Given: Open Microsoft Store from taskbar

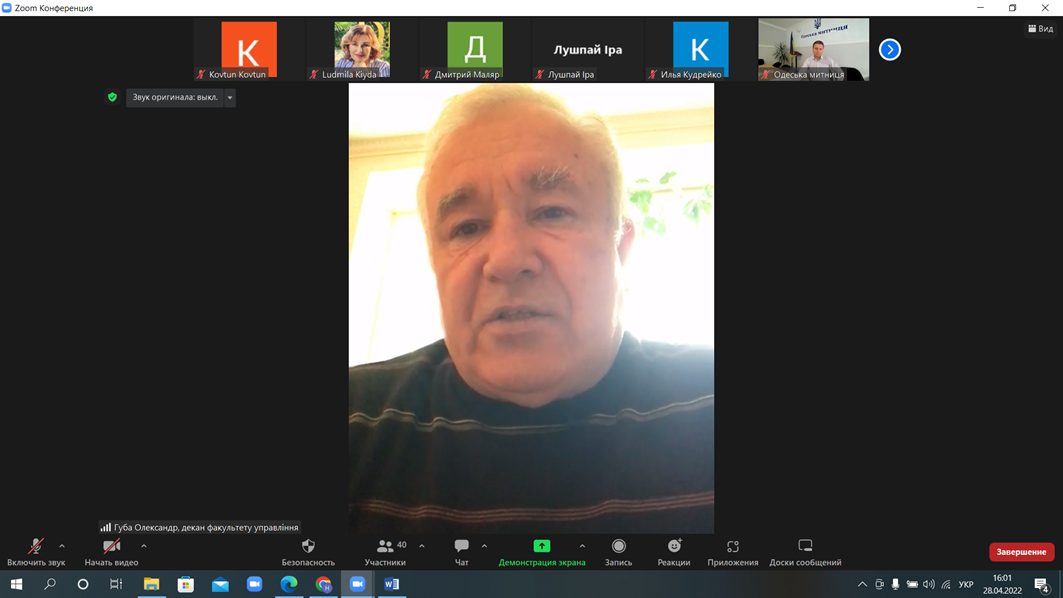Looking at the screenshot, I should tap(186, 584).
